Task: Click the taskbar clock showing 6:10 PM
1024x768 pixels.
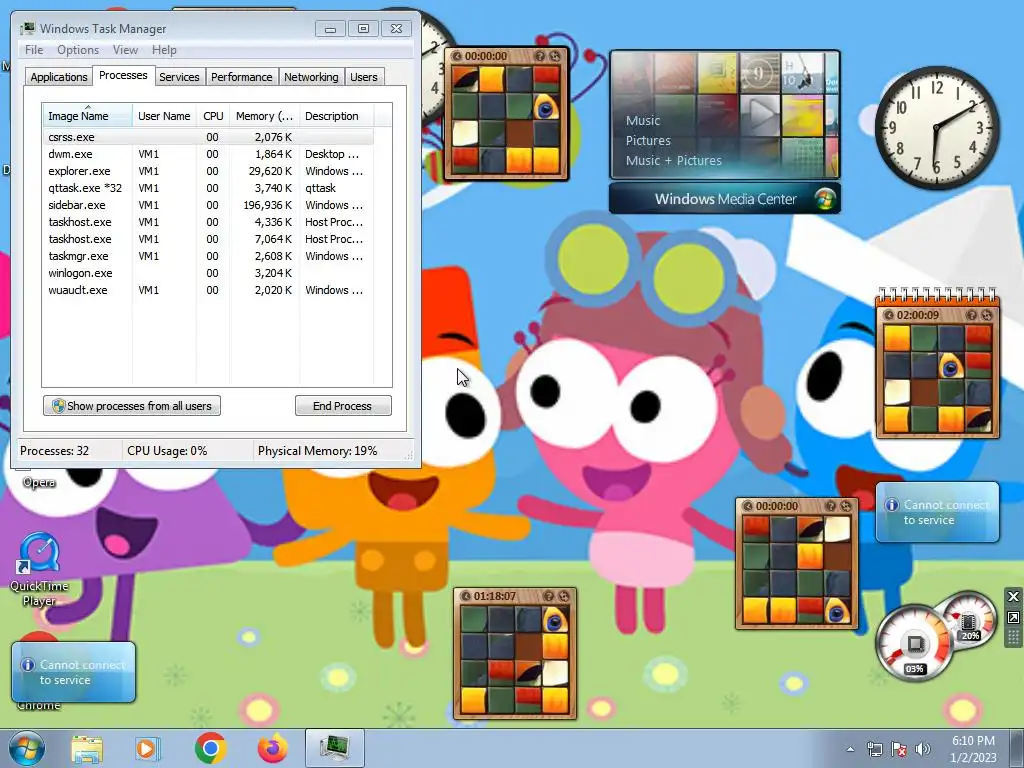Action: (973, 749)
